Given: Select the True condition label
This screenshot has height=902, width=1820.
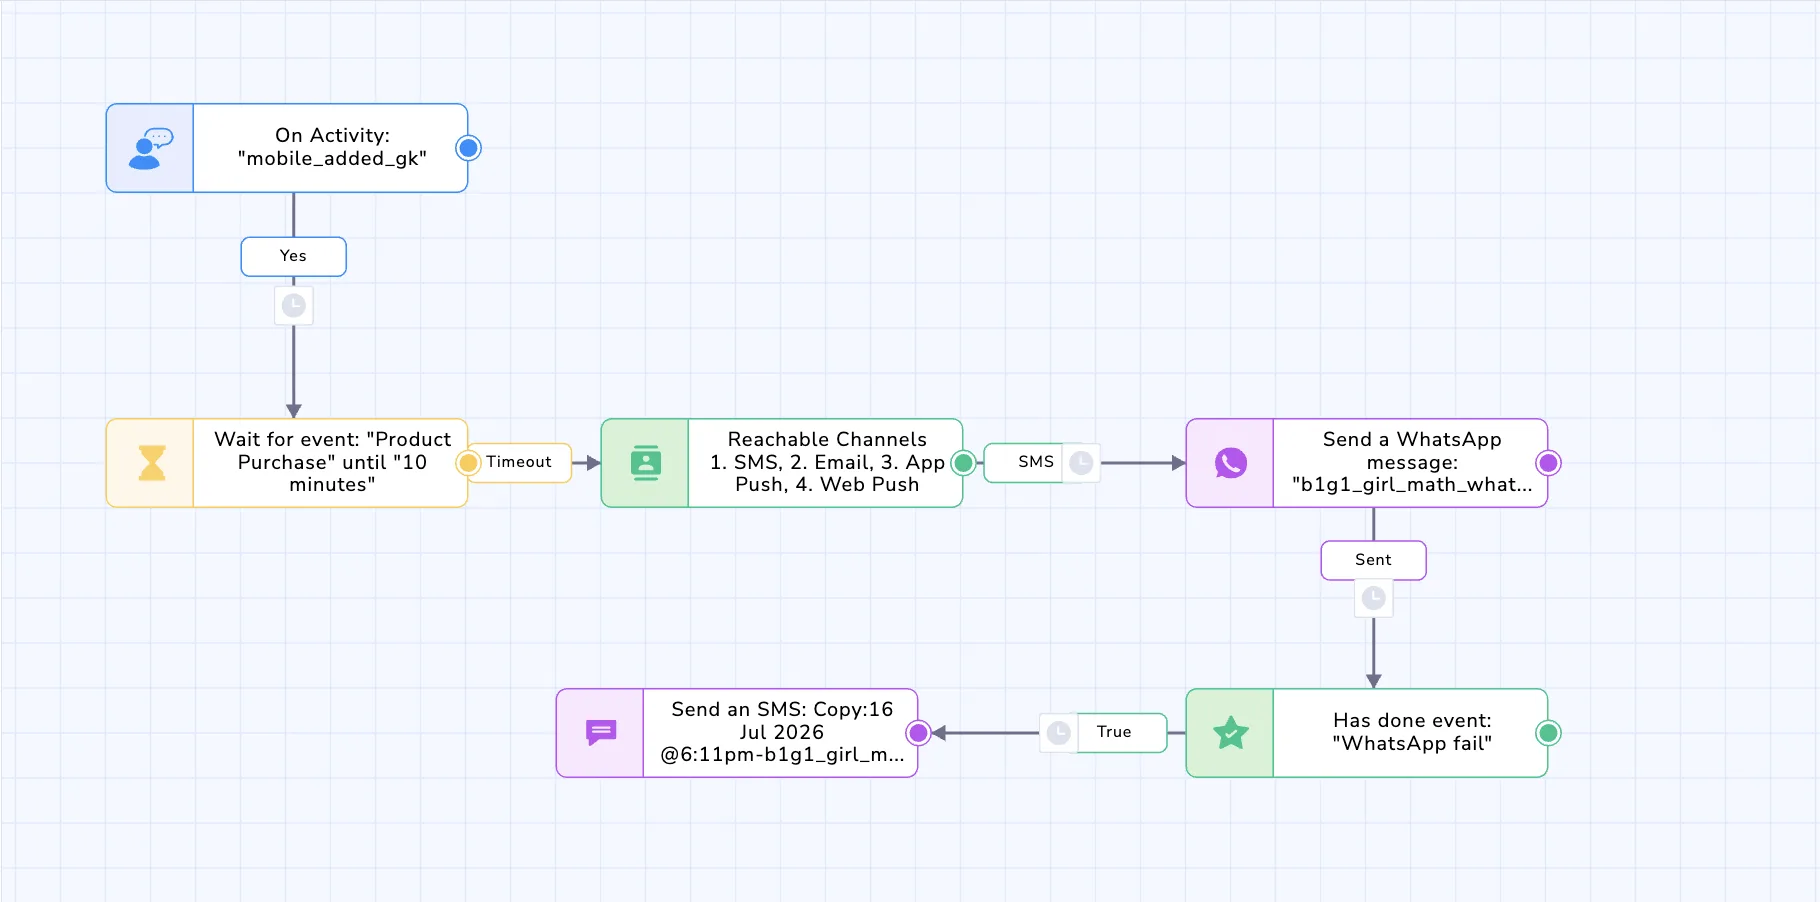Looking at the screenshot, I should (1114, 732).
